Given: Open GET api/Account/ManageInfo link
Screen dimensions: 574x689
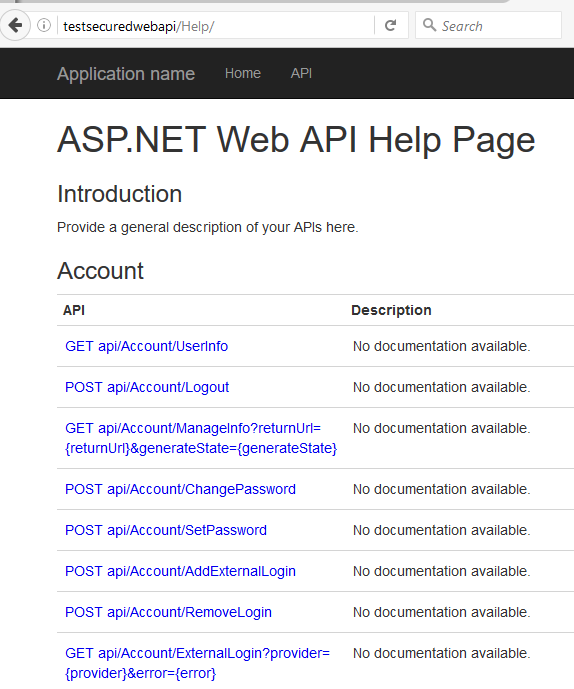Looking at the screenshot, I should click(x=201, y=438).
